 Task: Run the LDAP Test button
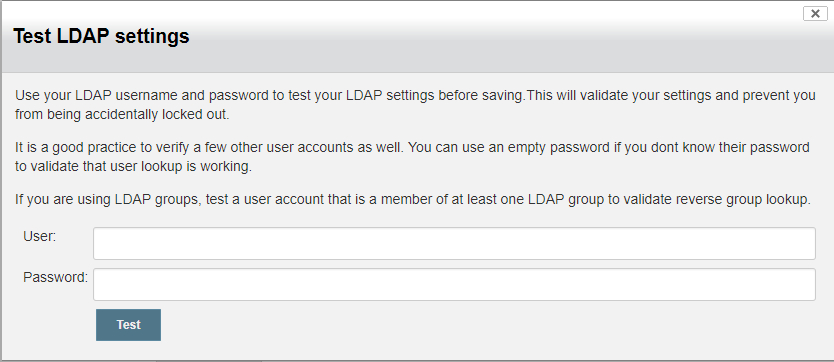point(128,325)
